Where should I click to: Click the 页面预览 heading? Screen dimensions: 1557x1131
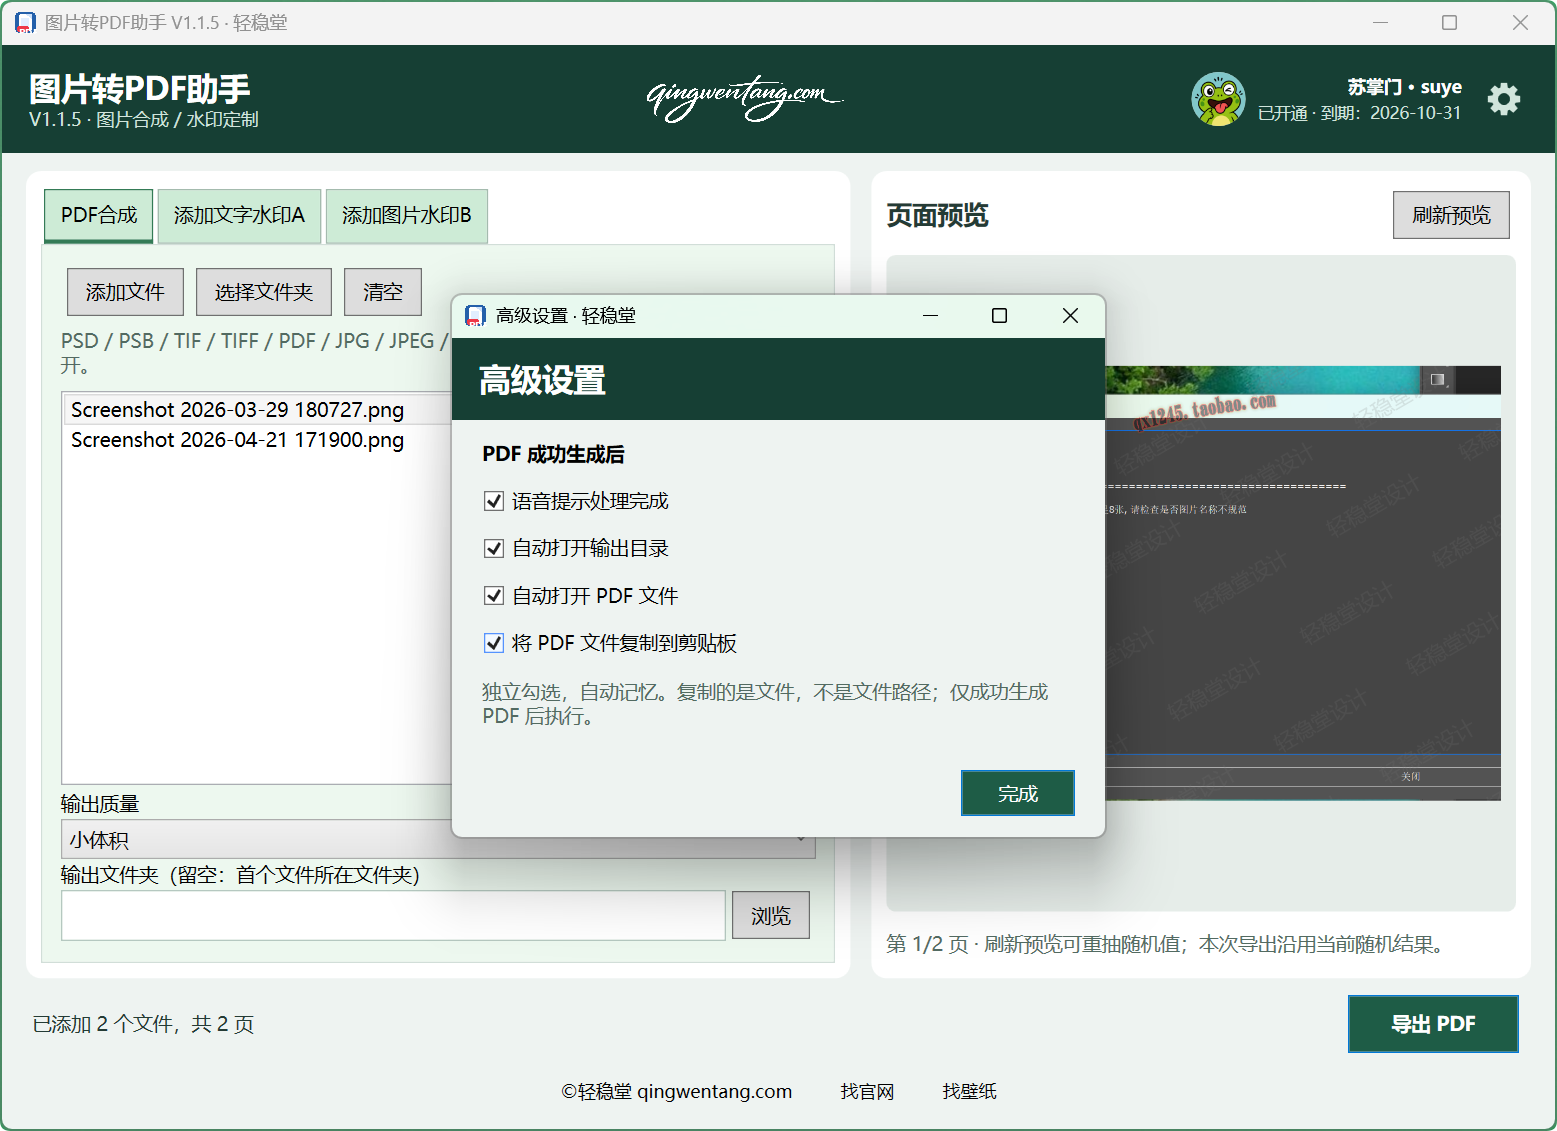coord(937,215)
